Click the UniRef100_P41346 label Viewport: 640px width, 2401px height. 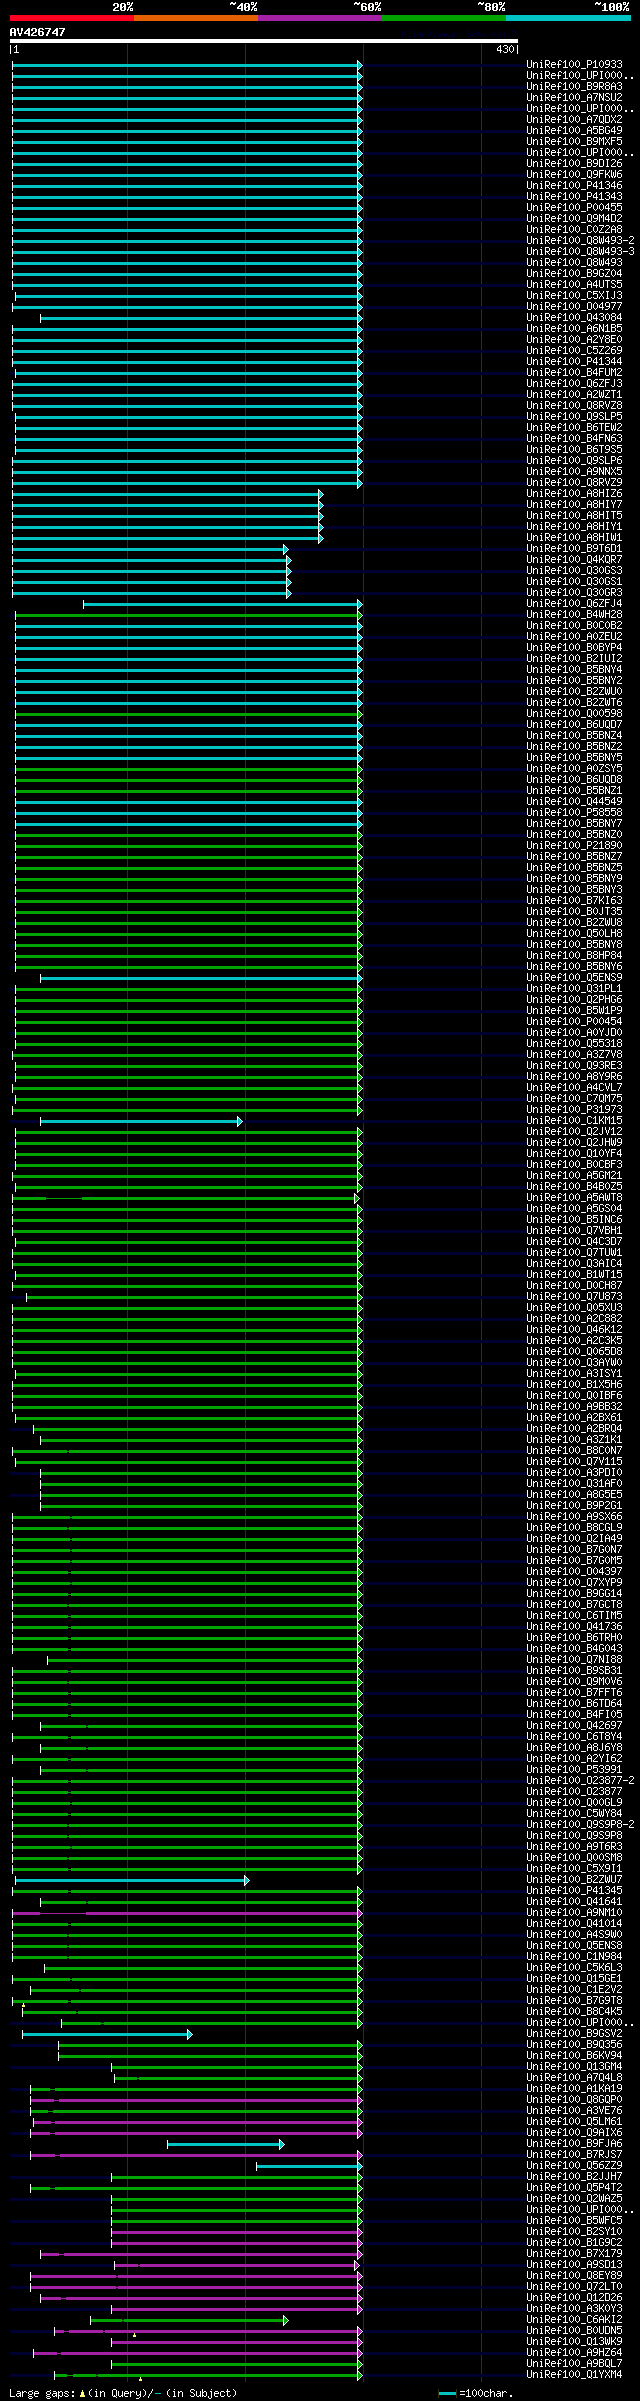point(574,186)
